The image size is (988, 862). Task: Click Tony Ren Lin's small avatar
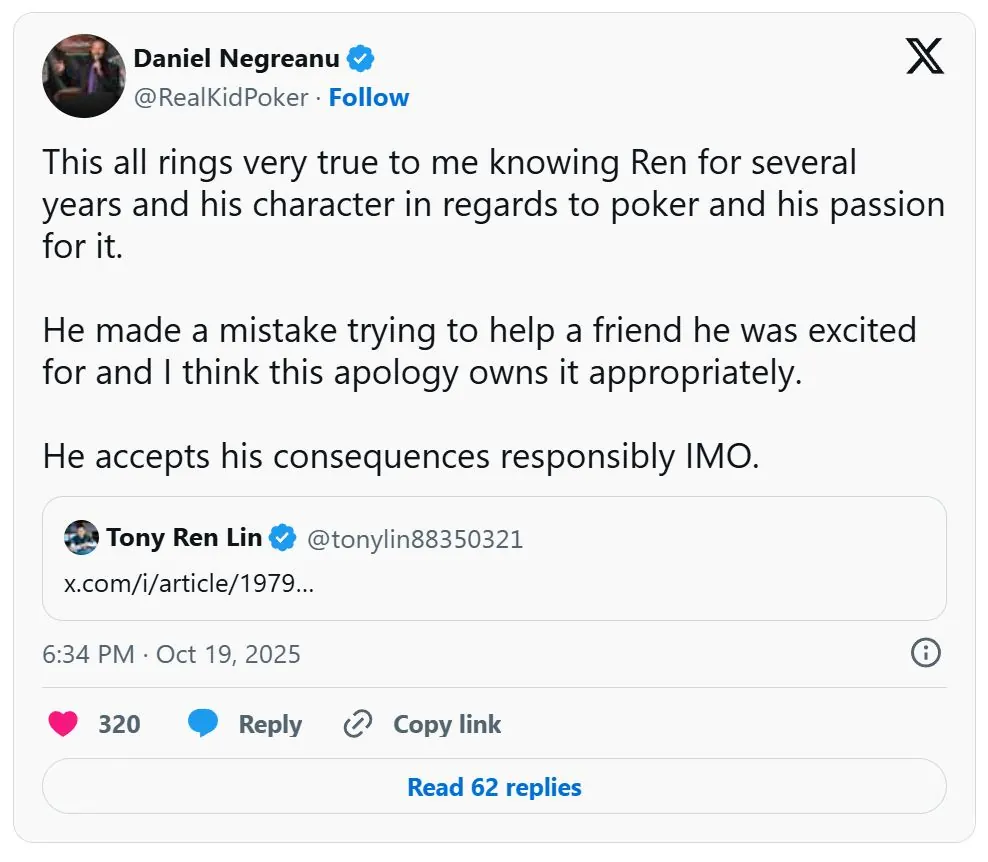81,538
